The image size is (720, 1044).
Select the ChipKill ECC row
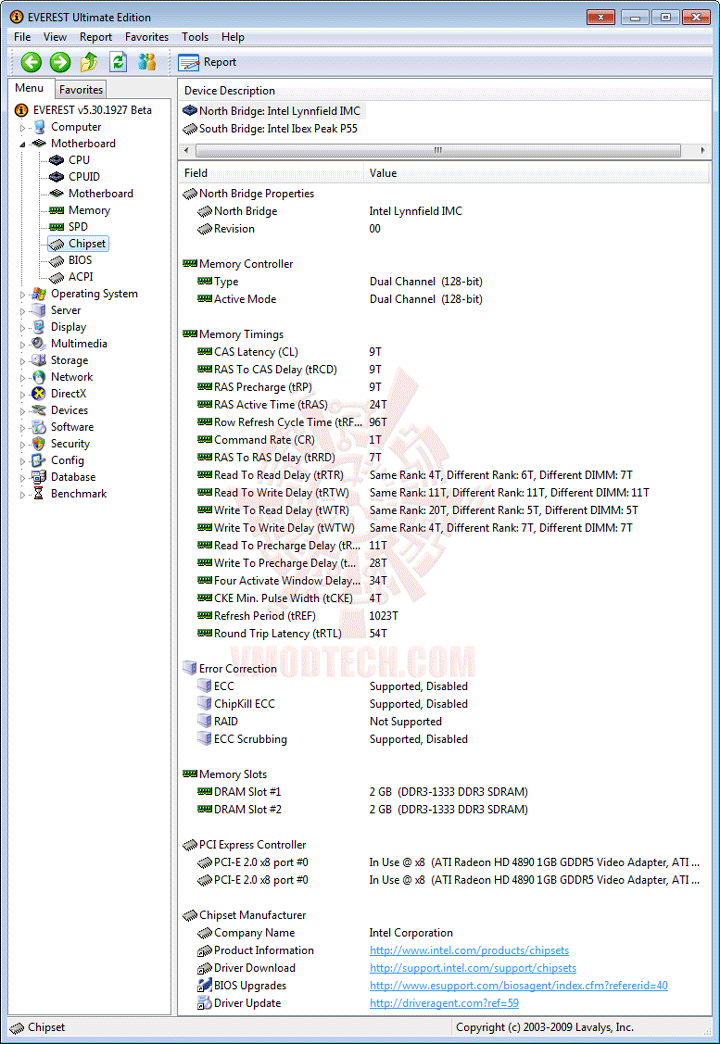click(x=444, y=704)
